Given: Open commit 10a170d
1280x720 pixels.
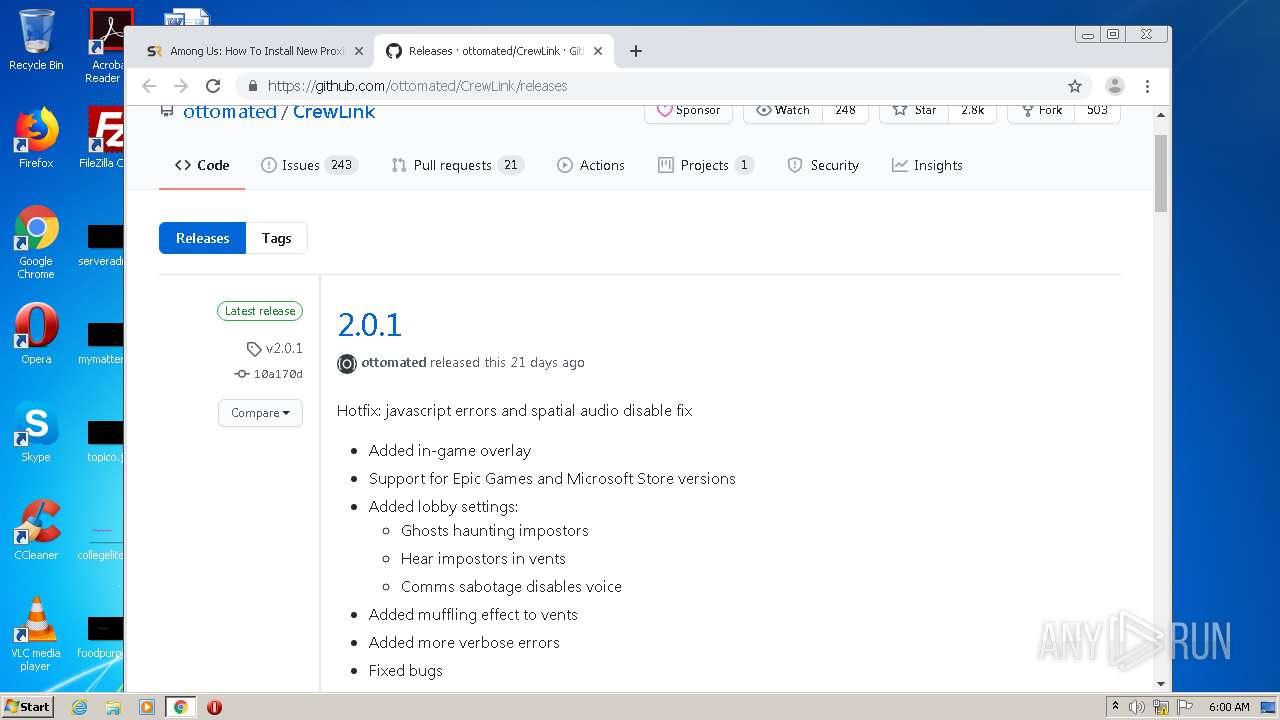Looking at the screenshot, I should pyautogui.click(x=269, y=374).
